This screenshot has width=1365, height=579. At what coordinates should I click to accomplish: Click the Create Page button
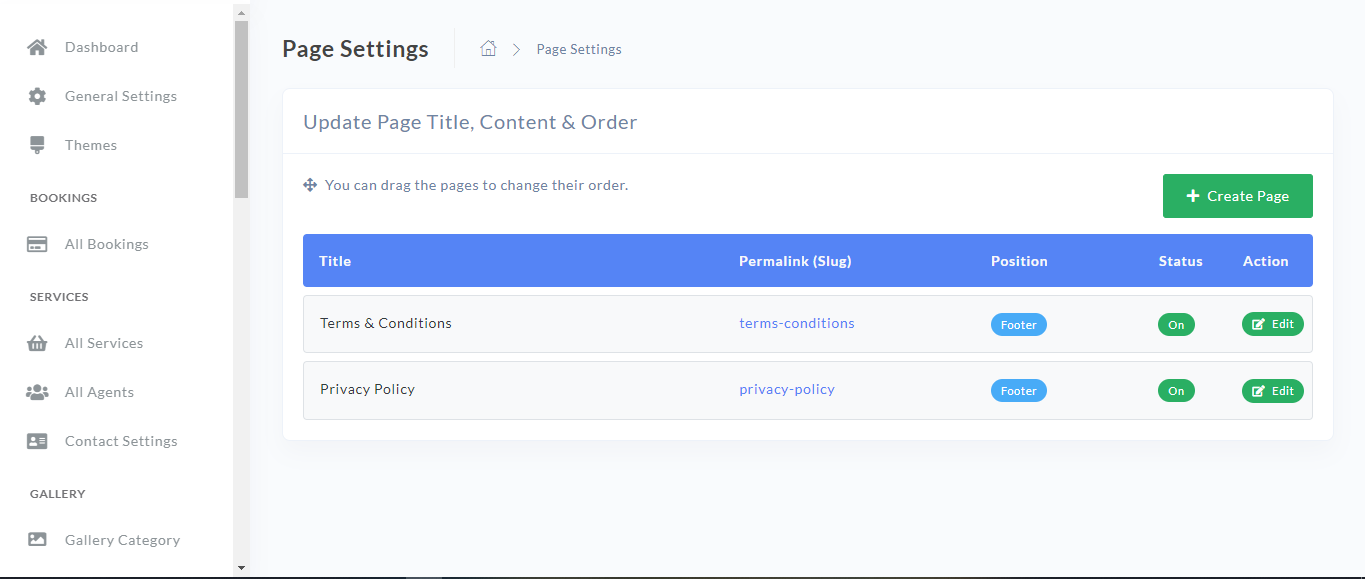(x=1237, y=195)
